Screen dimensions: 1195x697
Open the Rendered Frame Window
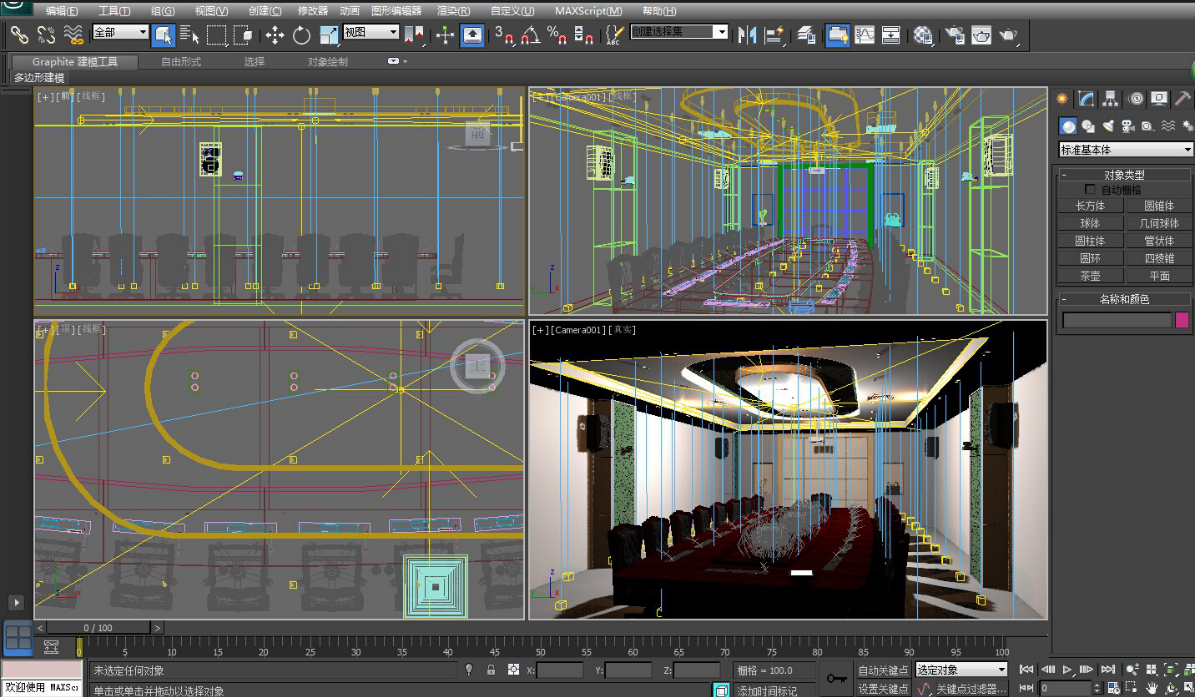click(x=982, y=34)
